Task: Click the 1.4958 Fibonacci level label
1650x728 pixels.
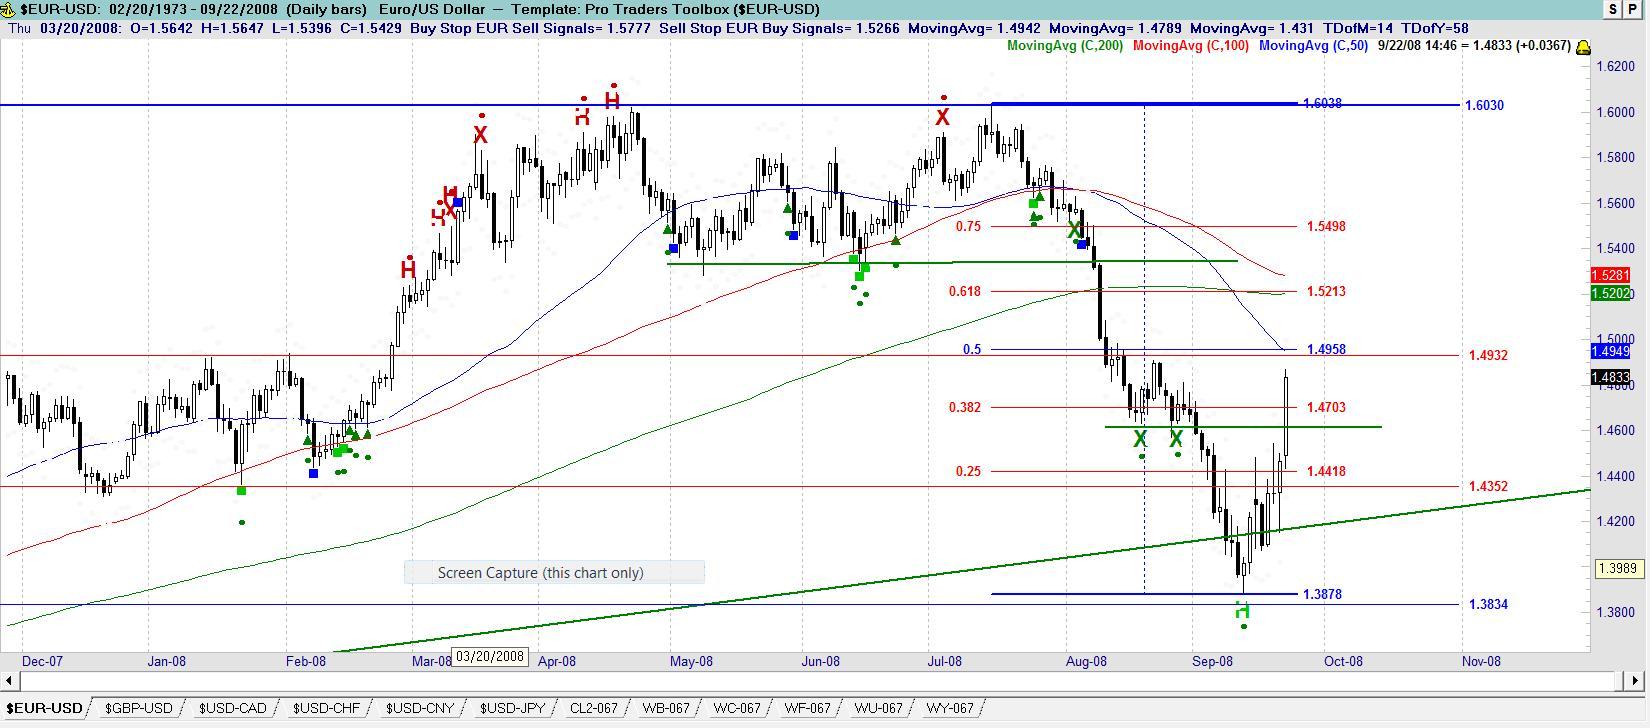Action: click(x=1326, y=349)
